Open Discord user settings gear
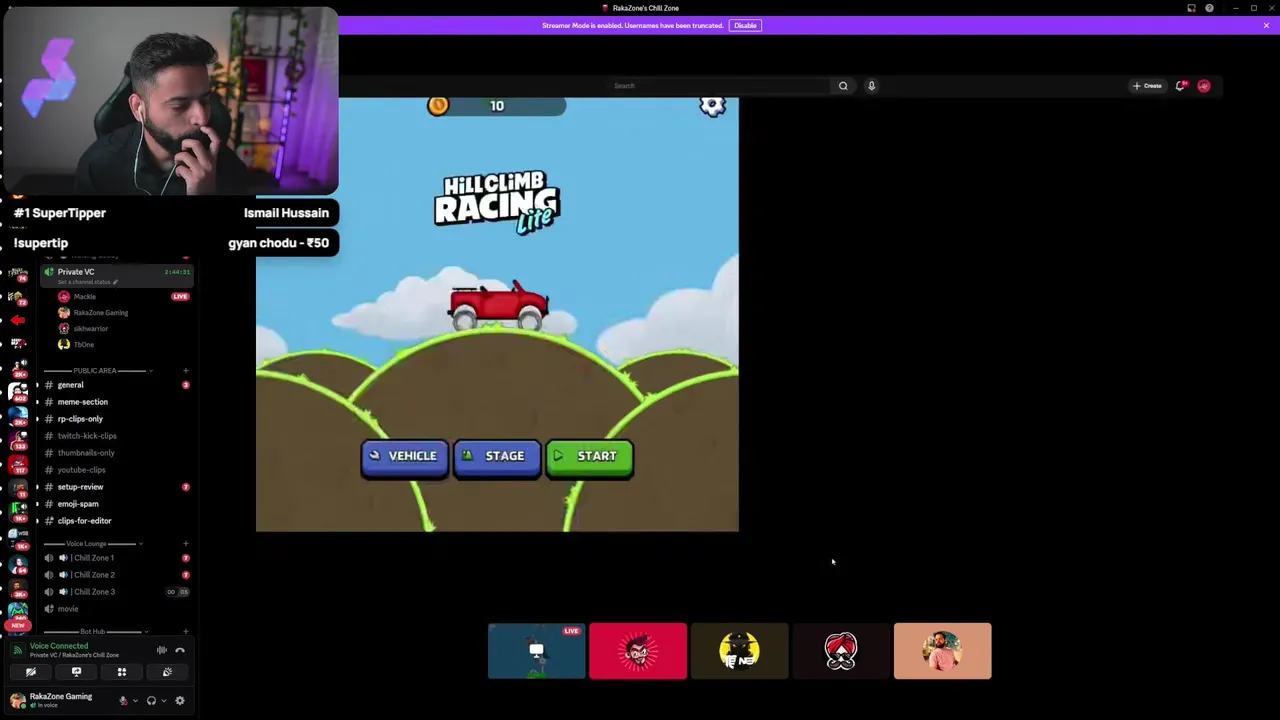 [180, 701]
